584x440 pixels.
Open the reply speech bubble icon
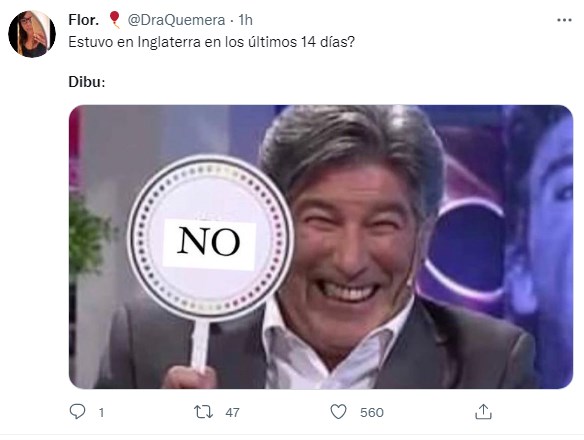[77, 412]
